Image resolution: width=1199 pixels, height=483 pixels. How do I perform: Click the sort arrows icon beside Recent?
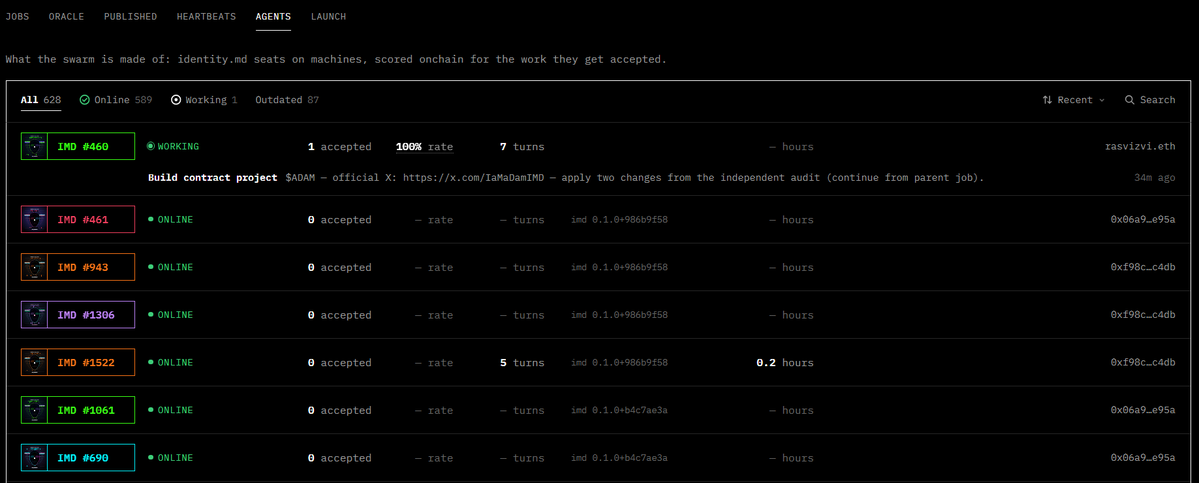(x=1048, y=99)
